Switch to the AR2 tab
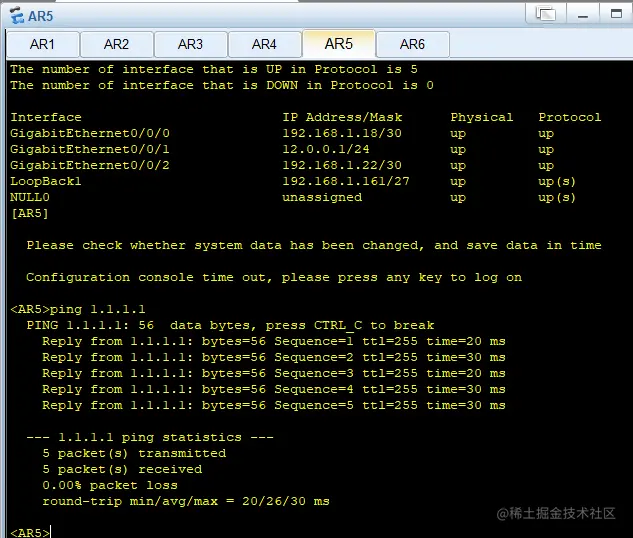This screenshot has height=538, width=633. [116, 44]
